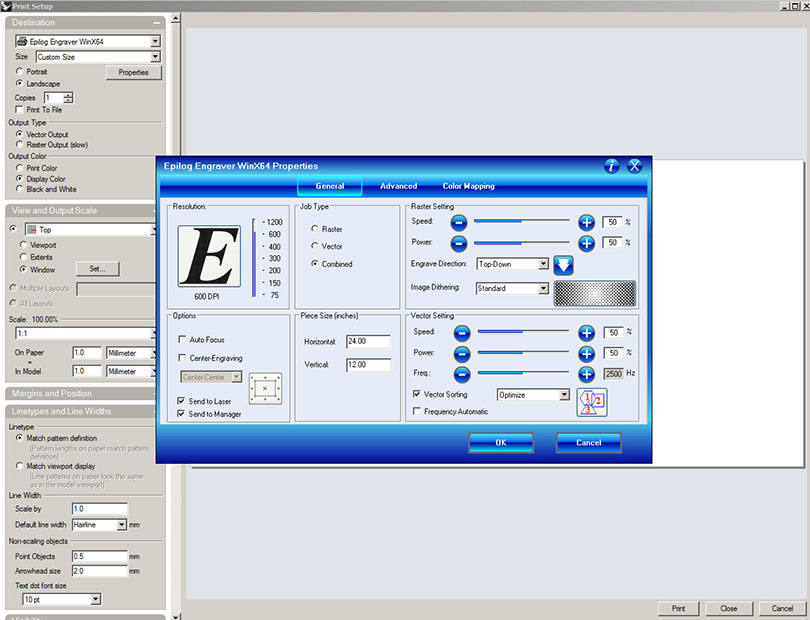This screenshot has height=620, width=810.
Task: Click the resolution DPI vertical slider
Action: (254, 258)
